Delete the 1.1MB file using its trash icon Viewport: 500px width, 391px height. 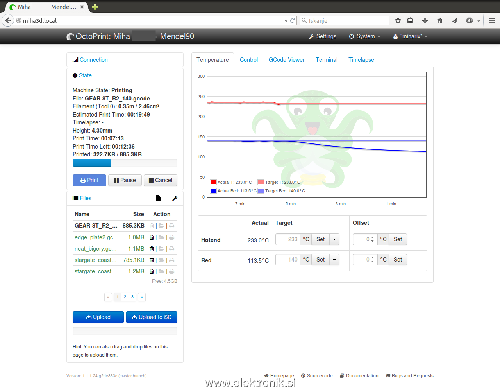click(152, 249)
